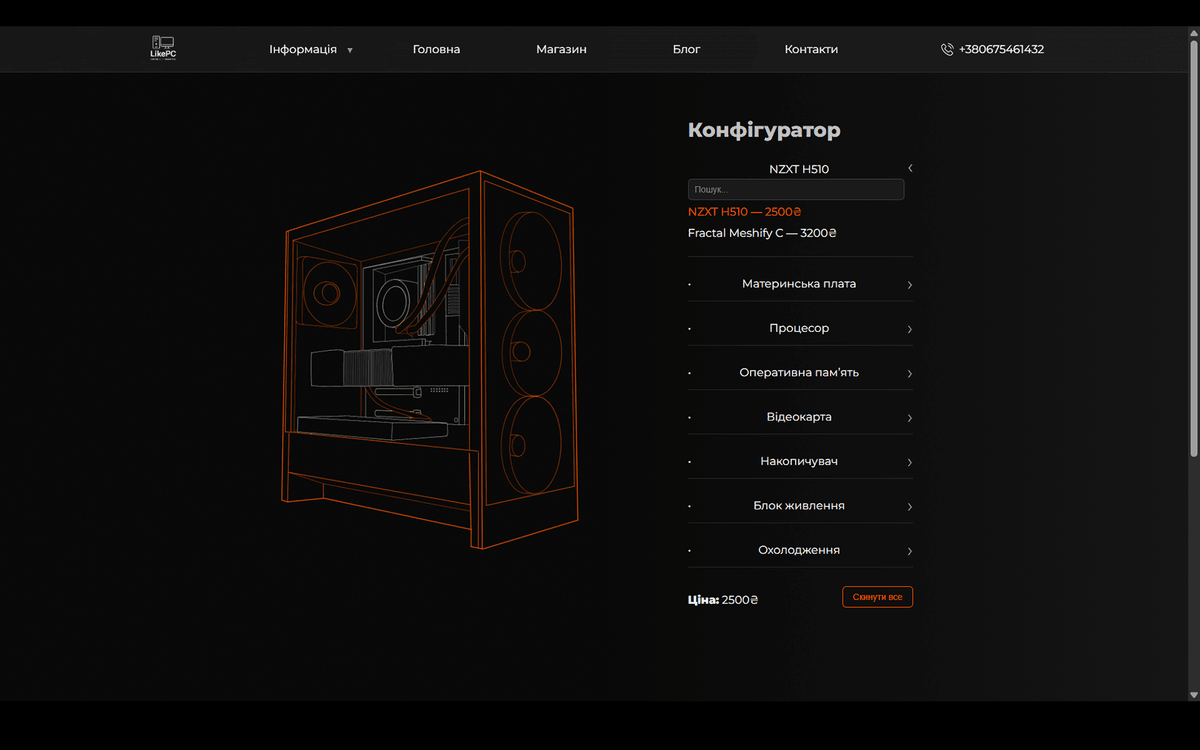Open the Магазин menu item

point(561,49)
